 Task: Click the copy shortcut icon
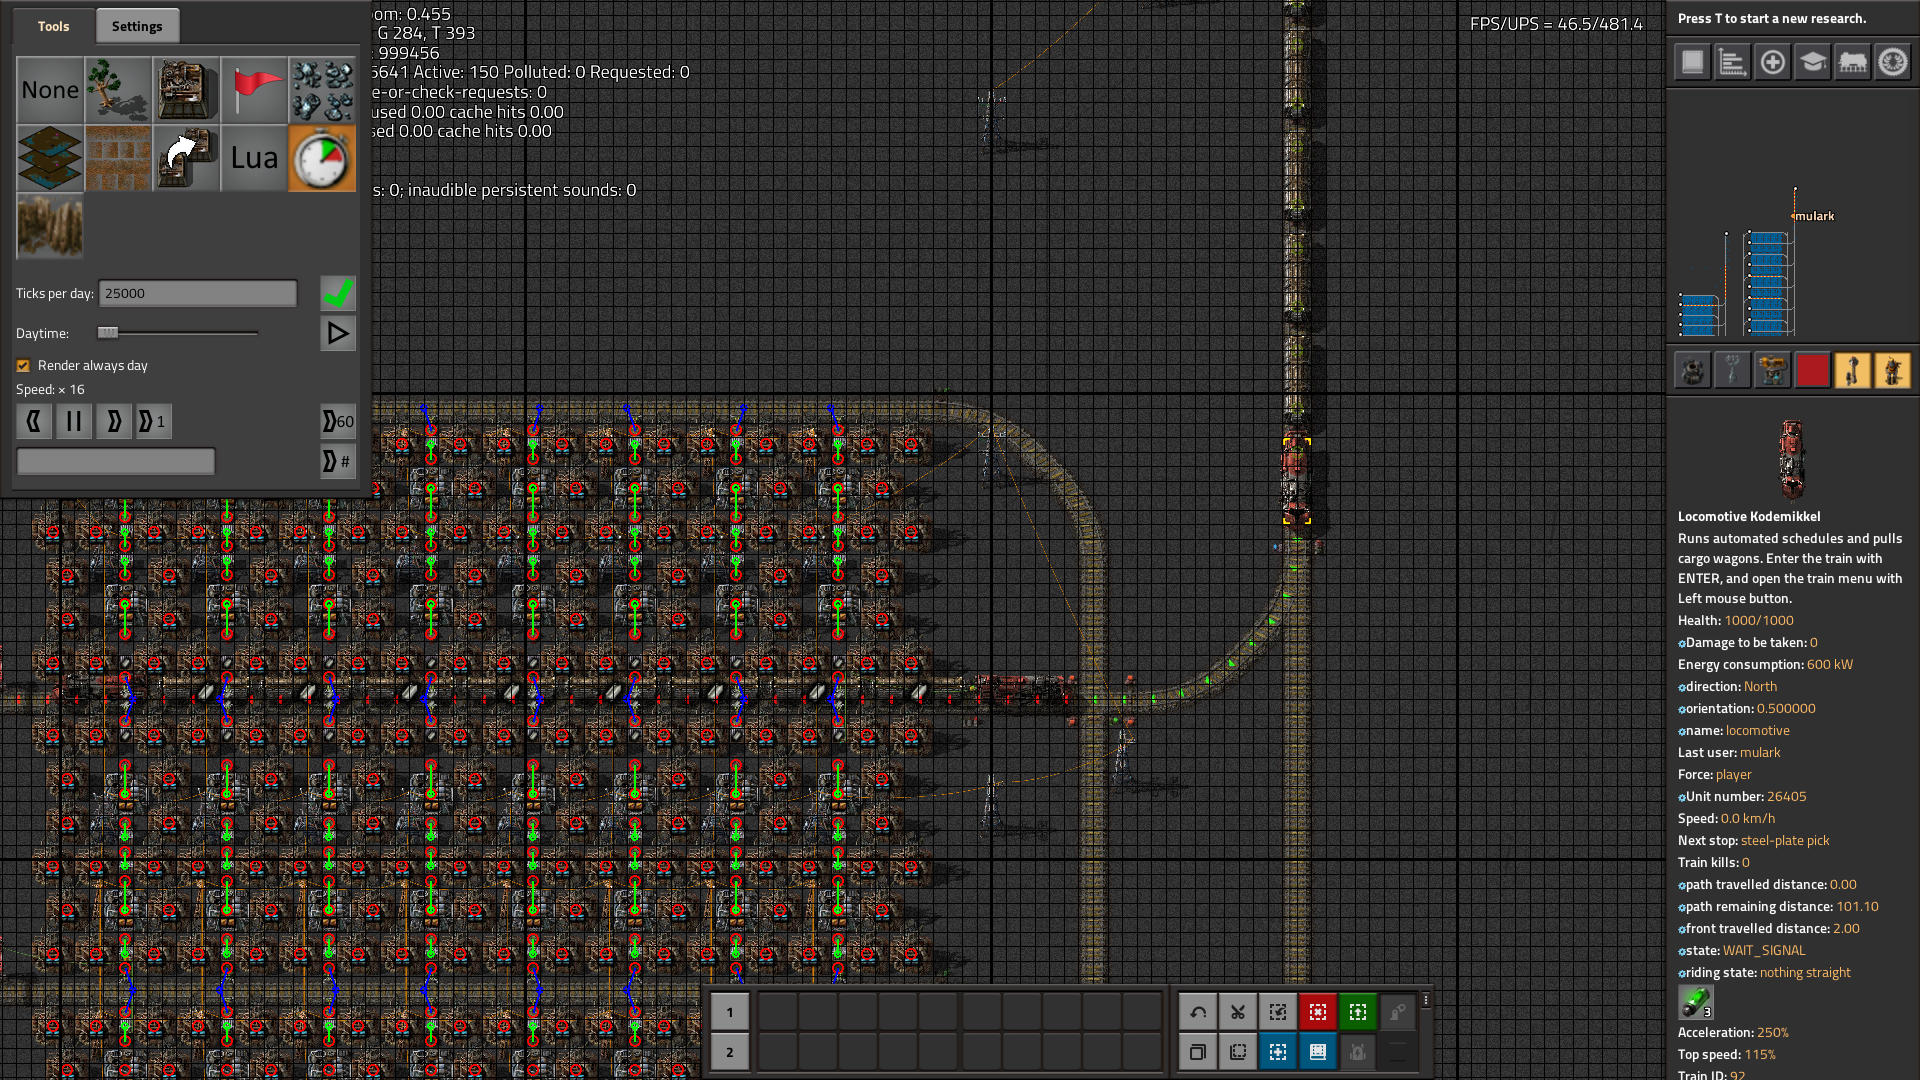pos(1198,1052)
